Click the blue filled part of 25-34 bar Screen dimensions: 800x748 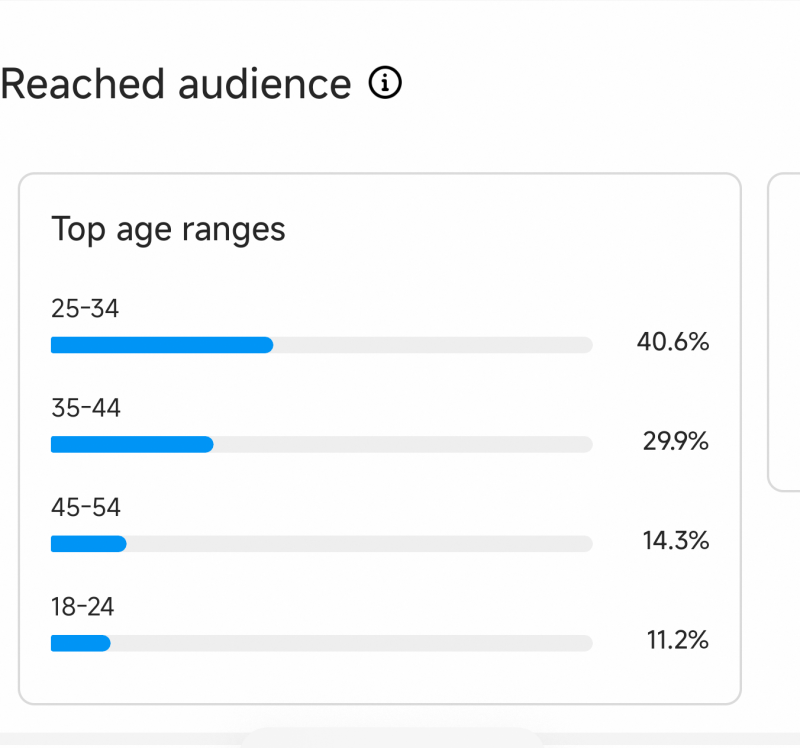pyautogui.click(x=161, y=345)
